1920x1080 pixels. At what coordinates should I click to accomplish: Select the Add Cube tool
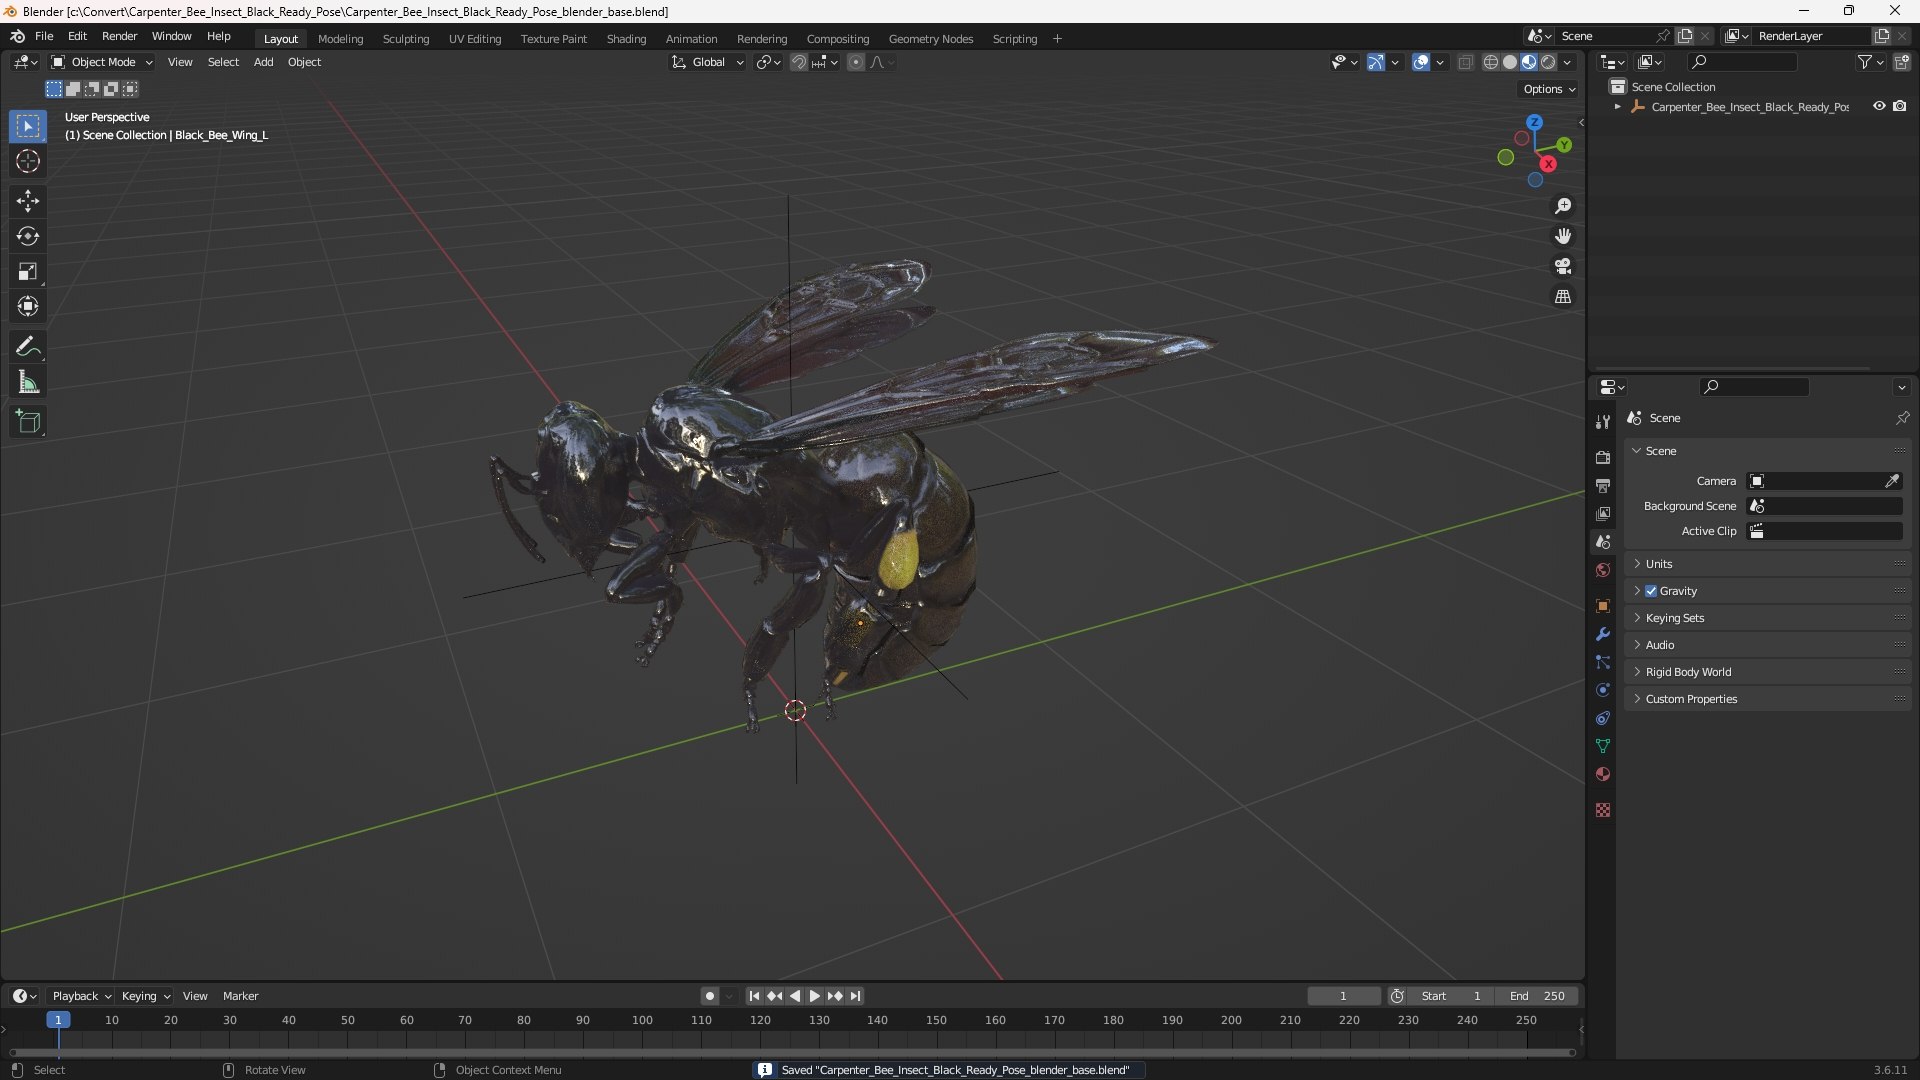28,422
